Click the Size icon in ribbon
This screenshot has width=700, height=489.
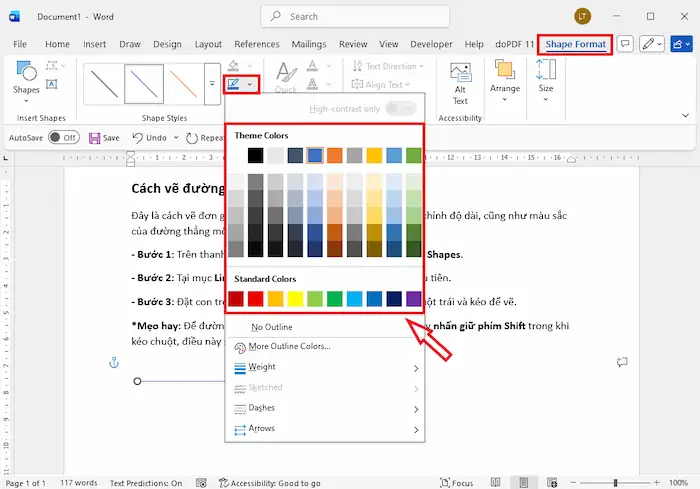tap(545, 76)
